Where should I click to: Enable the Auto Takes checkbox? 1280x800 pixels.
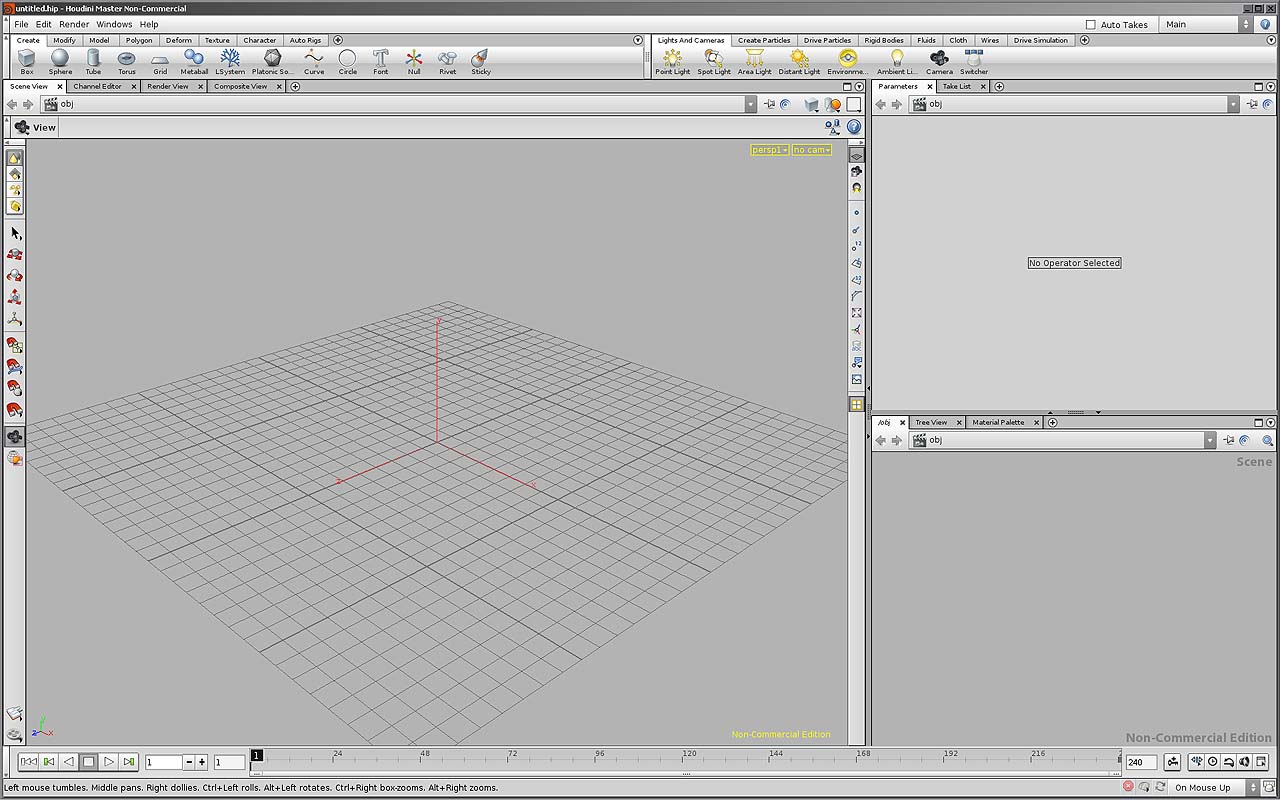point(1091,25)
